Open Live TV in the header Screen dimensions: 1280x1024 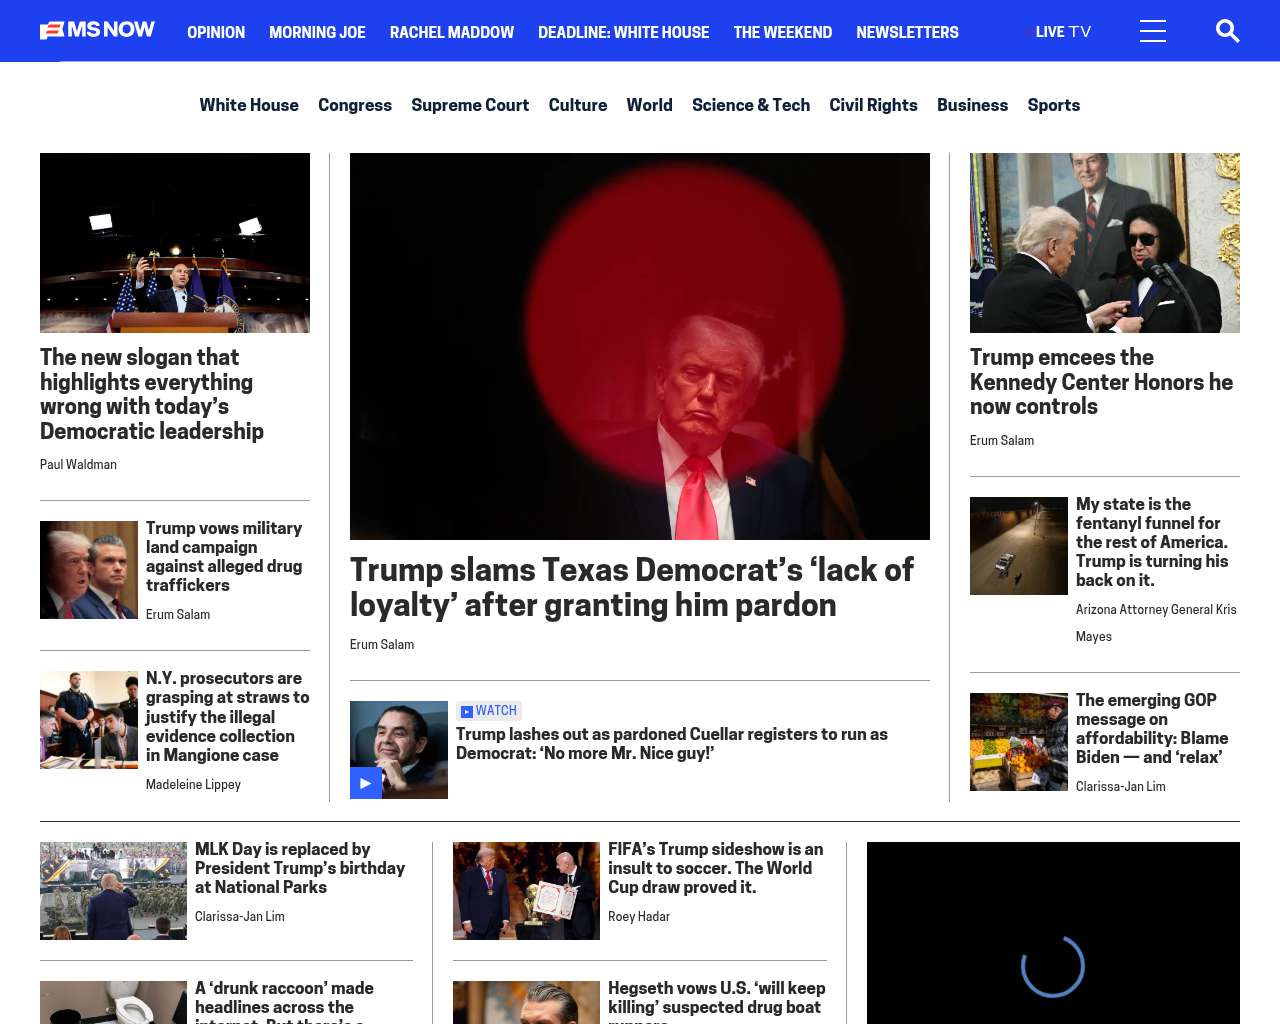(x=1062, y=32)
